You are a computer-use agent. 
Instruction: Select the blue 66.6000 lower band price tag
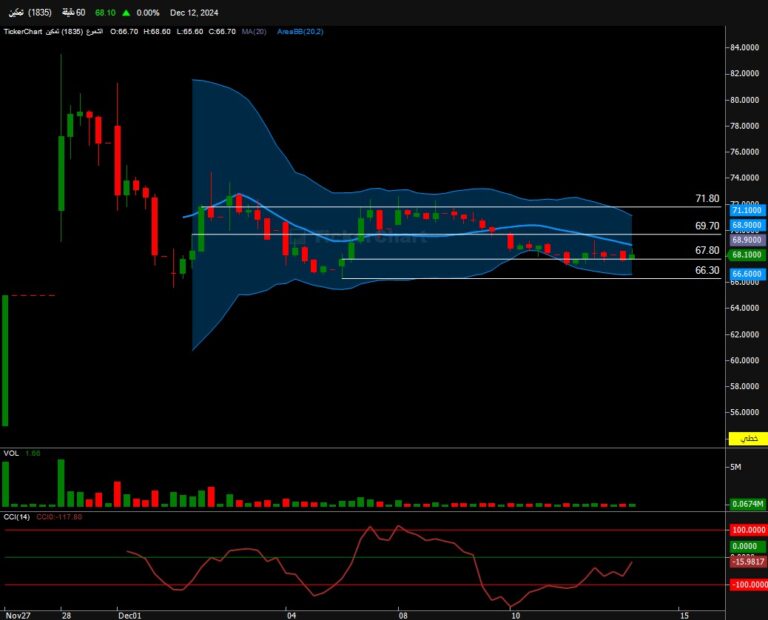coord(747,285)
